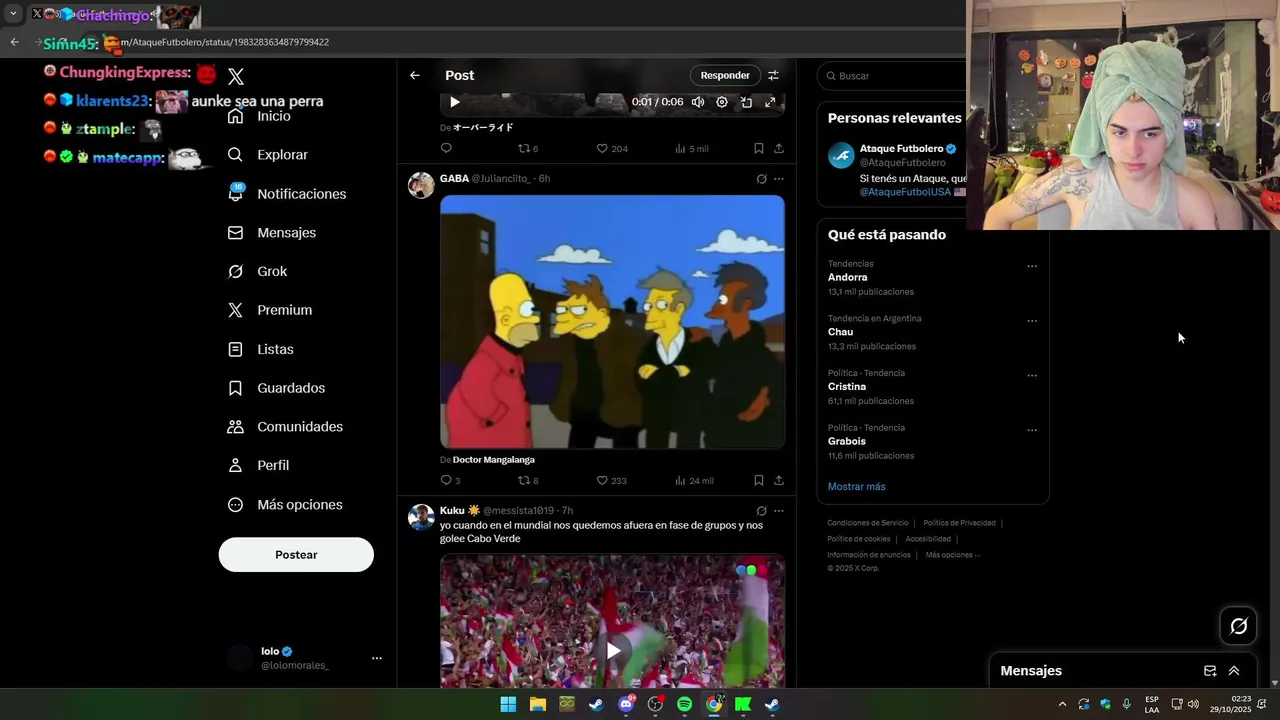Reply to GABA's post with 3 replies

pyautogui.click(x=450, y=480)
